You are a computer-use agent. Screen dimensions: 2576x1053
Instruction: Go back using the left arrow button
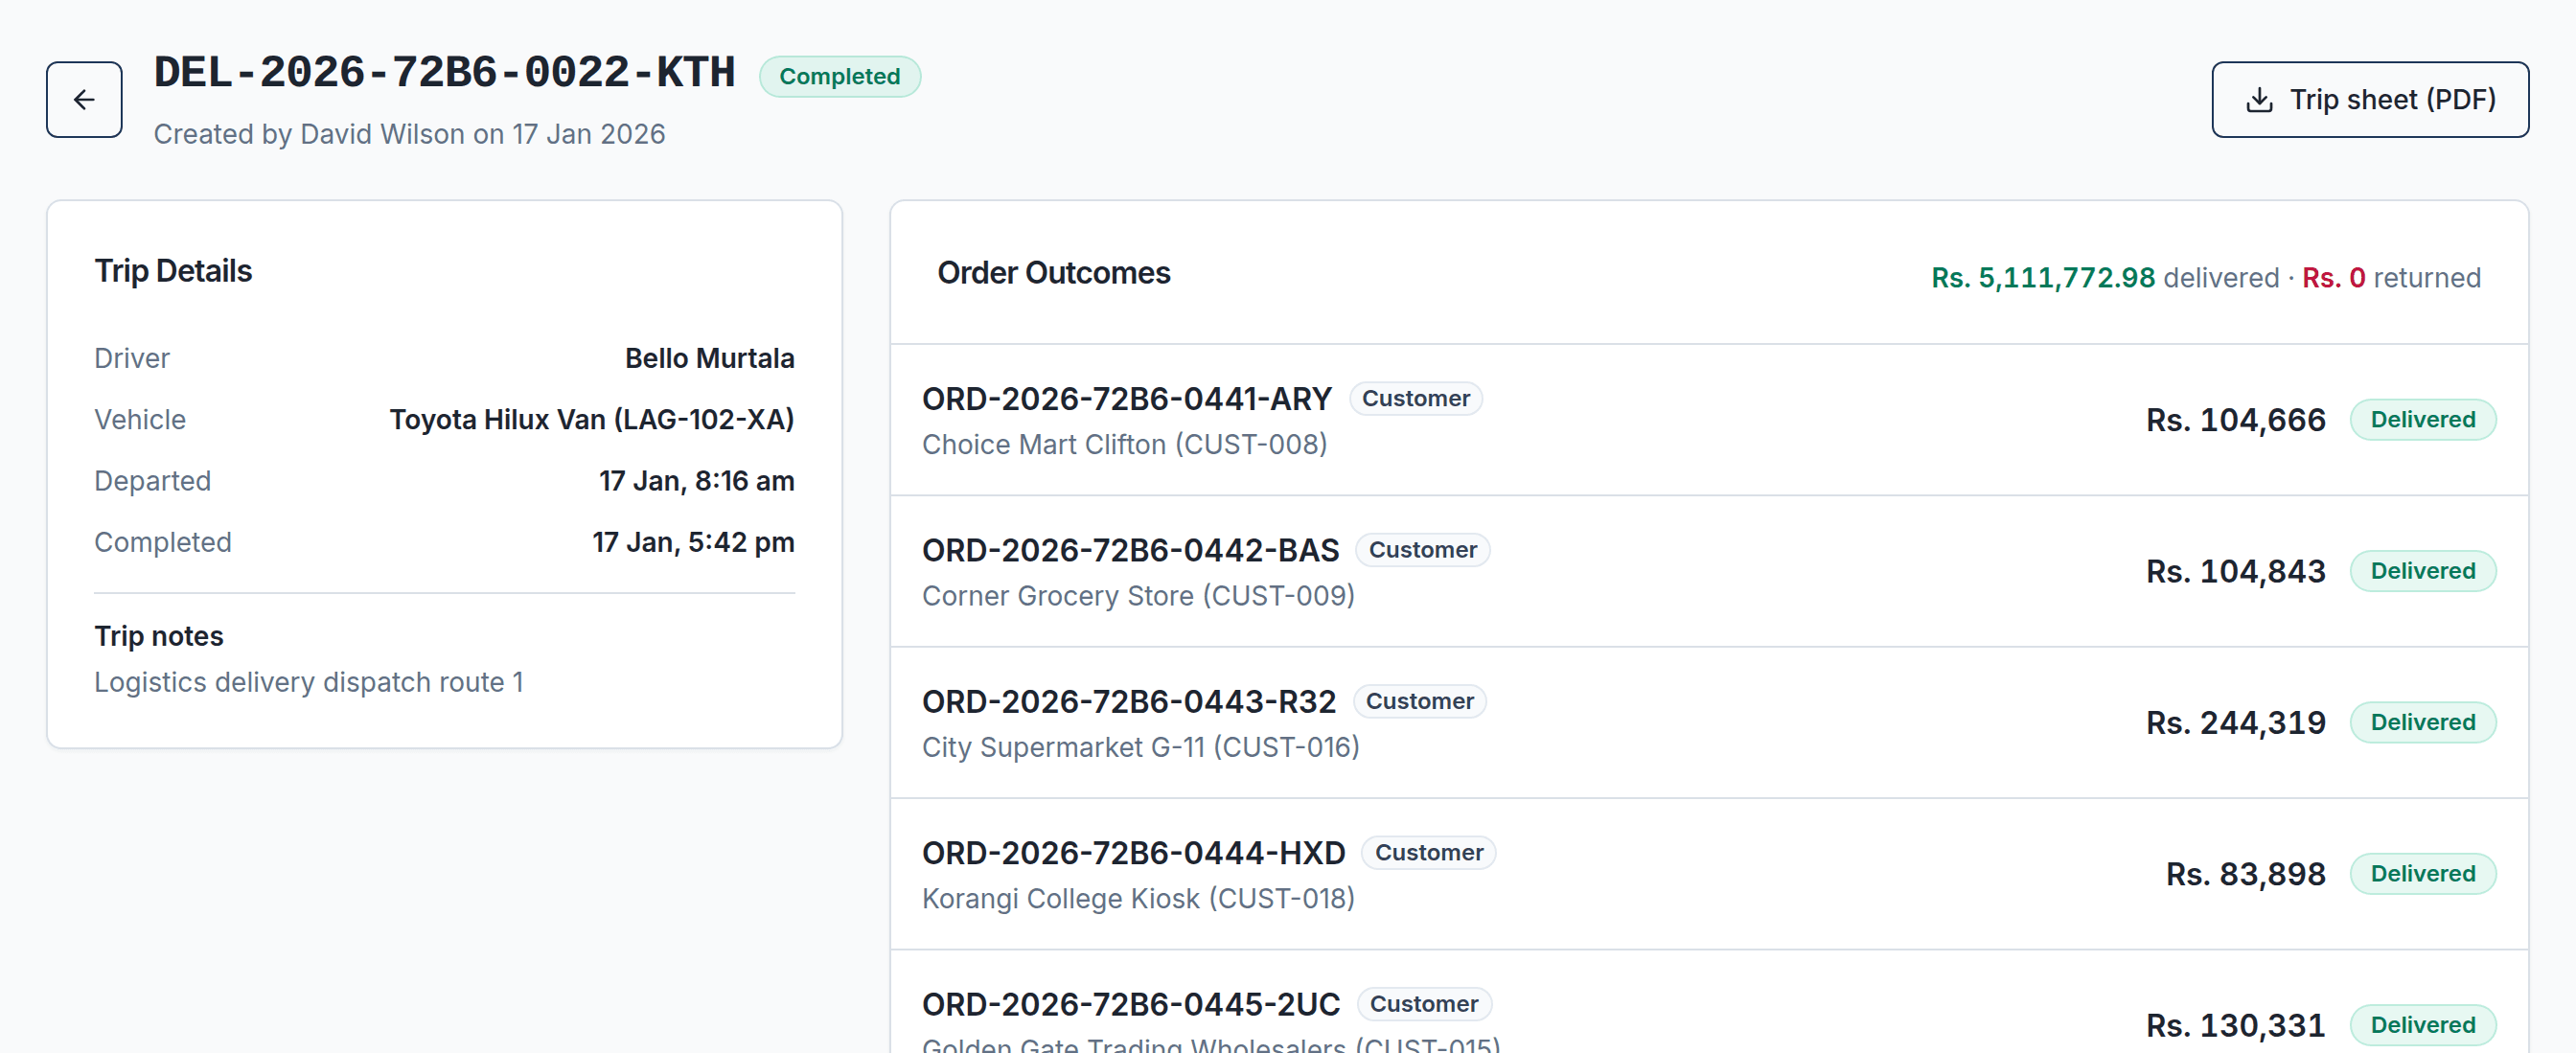(x=84, y=100)
